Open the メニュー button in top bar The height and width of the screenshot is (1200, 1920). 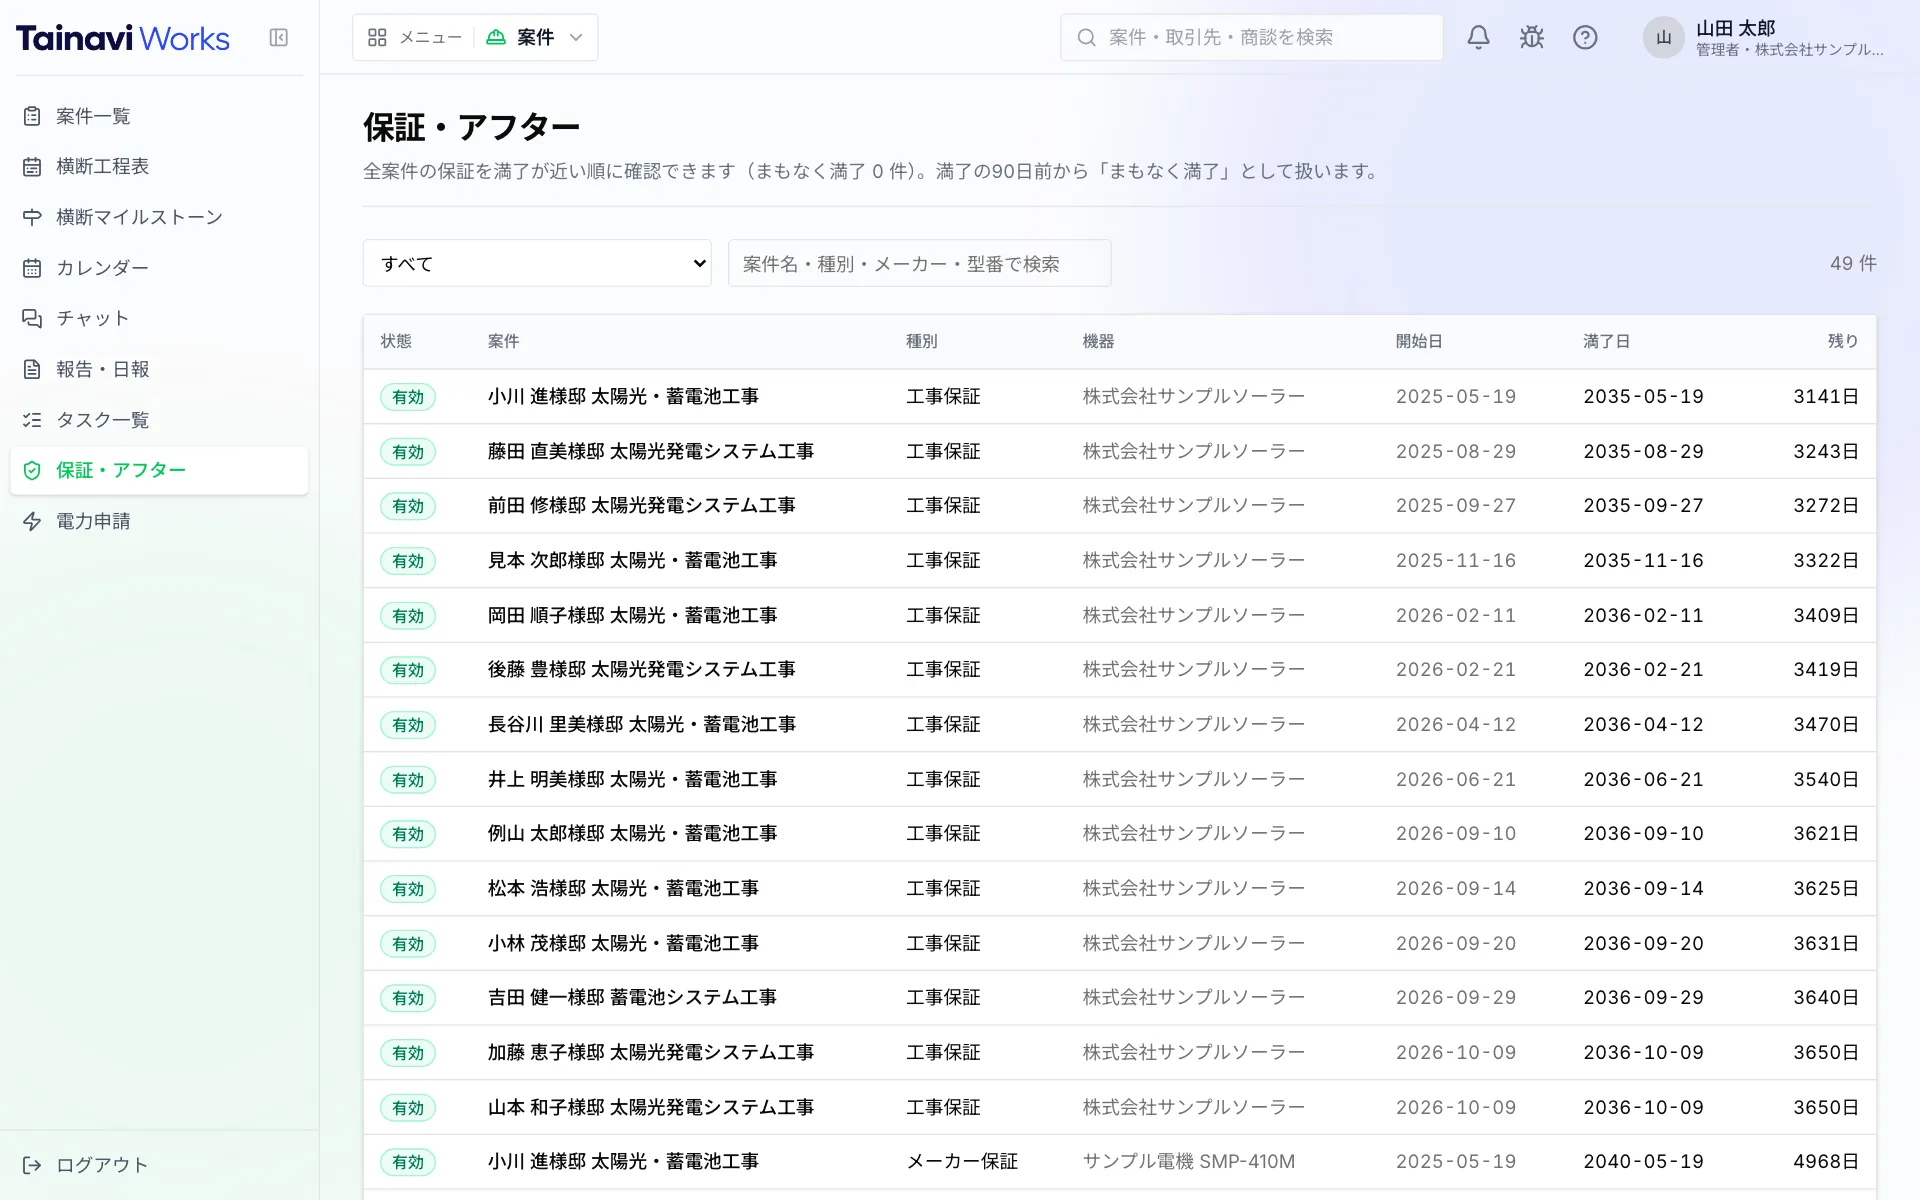click(414, 38)
